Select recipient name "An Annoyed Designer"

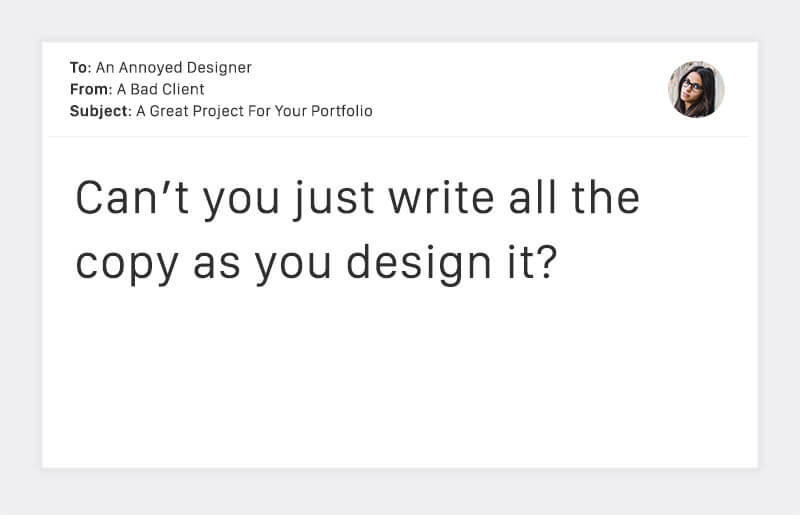(174, 68)
